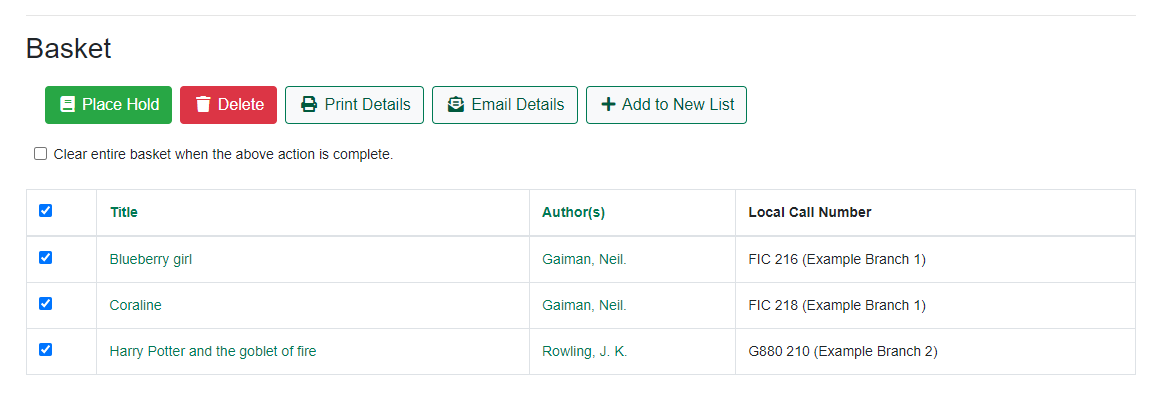Click Gaiman, Neil. author link for Coraline
This screenshot has width=1154, height=401.
584,305
